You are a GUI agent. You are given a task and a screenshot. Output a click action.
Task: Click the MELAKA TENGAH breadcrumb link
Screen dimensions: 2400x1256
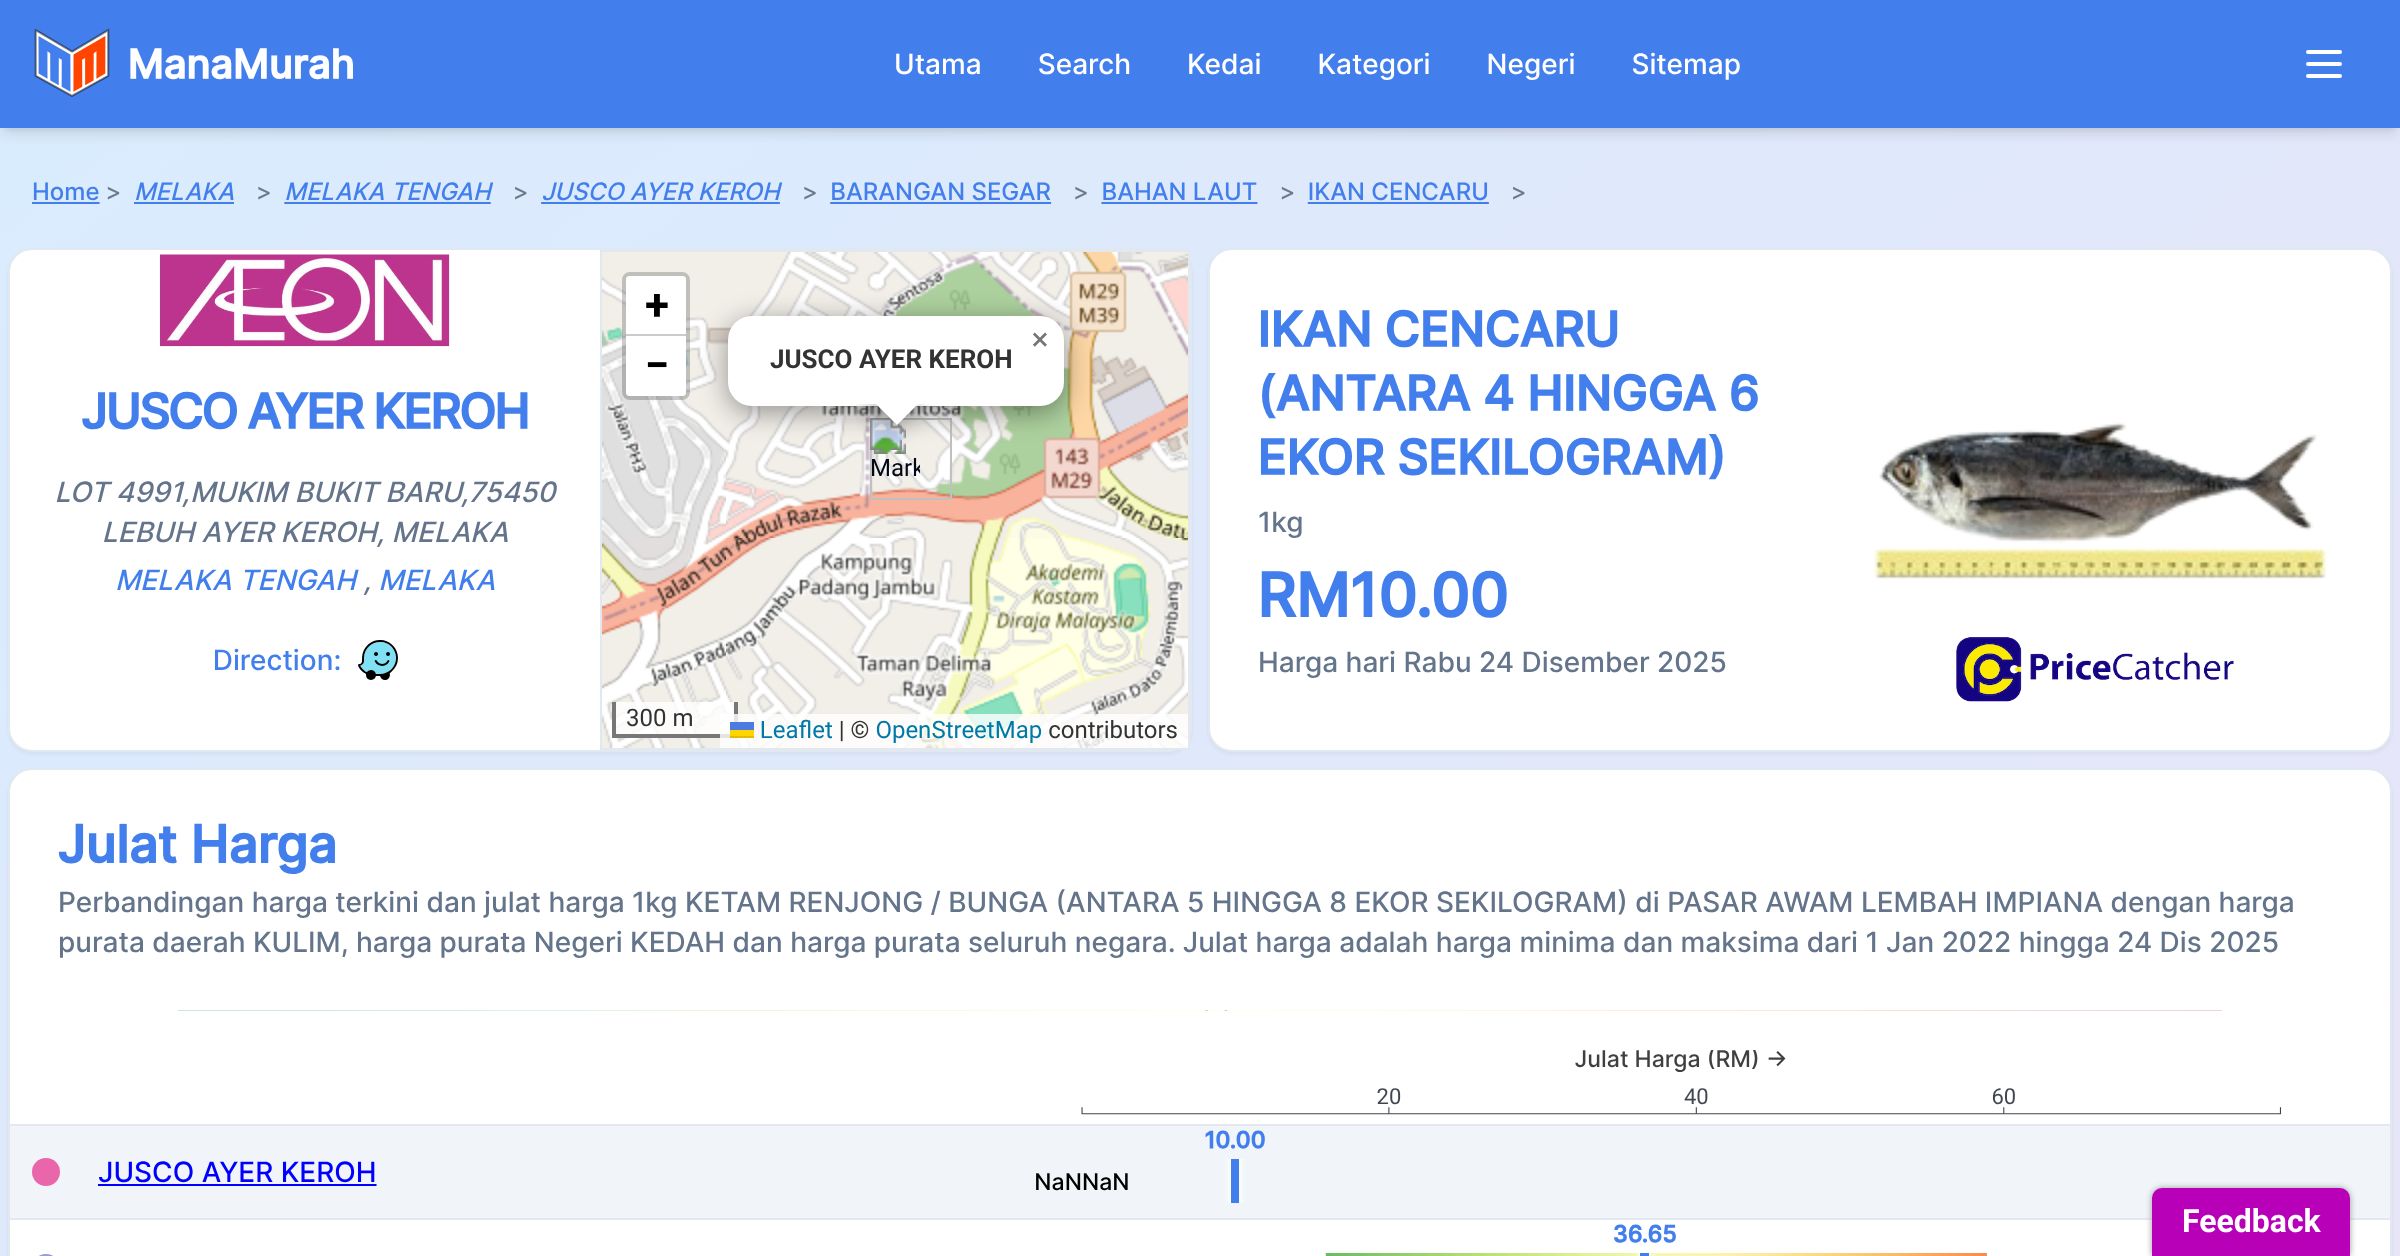(388, 191)
